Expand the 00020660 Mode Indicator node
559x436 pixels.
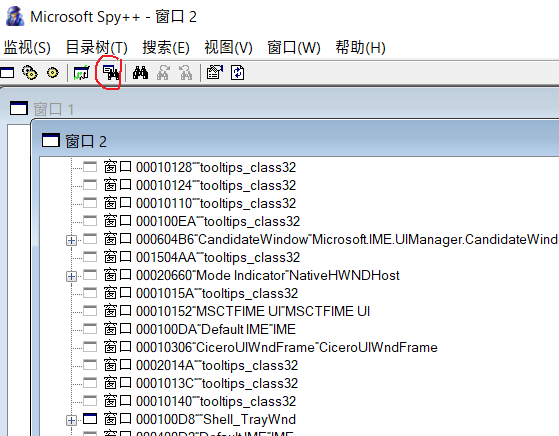71,276
